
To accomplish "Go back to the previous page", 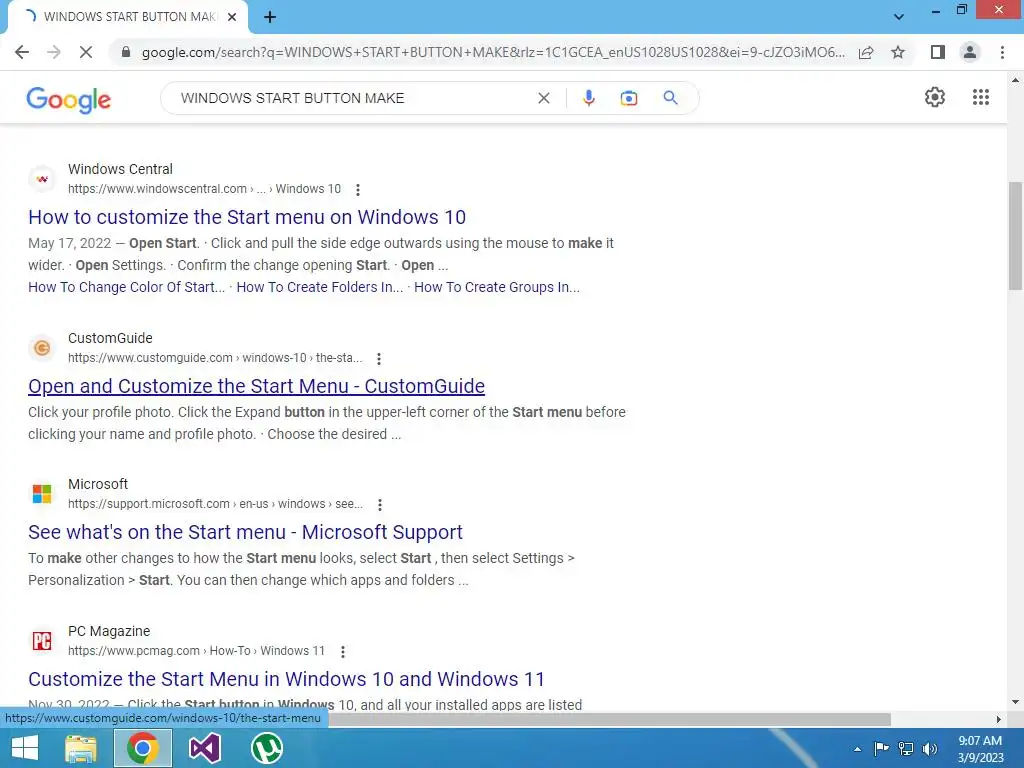I will (22, 52).
